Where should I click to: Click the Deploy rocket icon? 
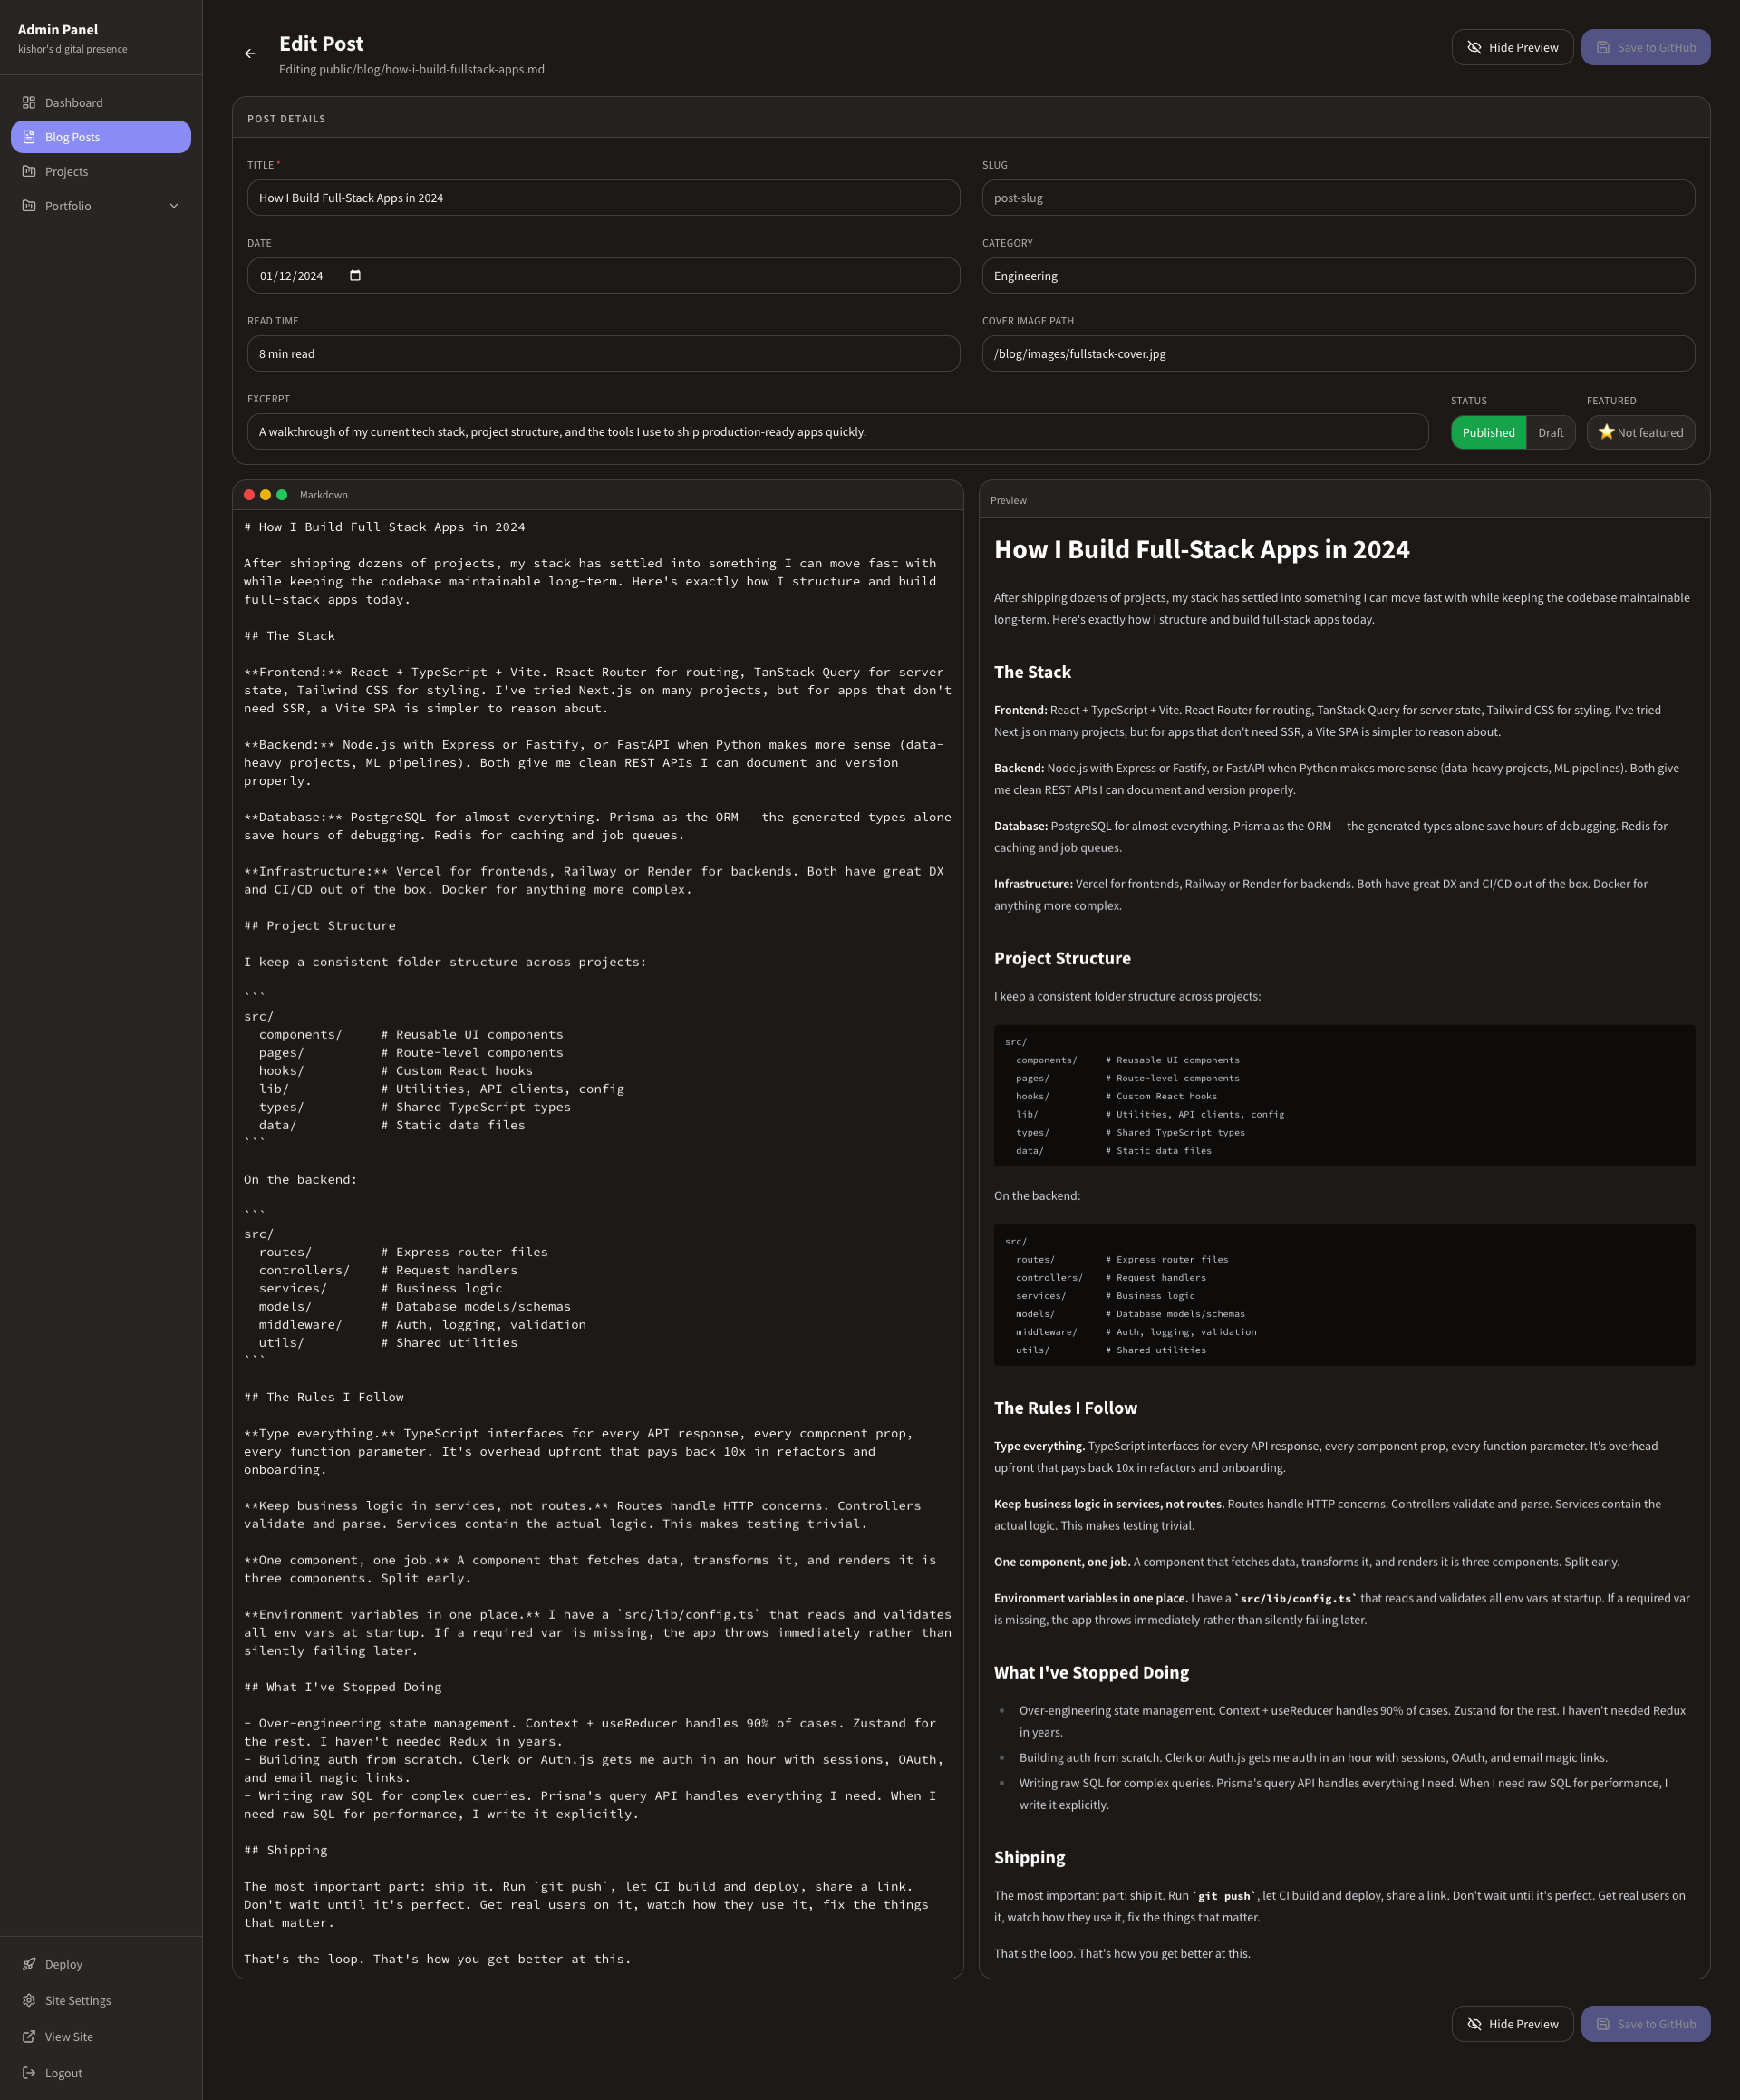click(29, 1964)
